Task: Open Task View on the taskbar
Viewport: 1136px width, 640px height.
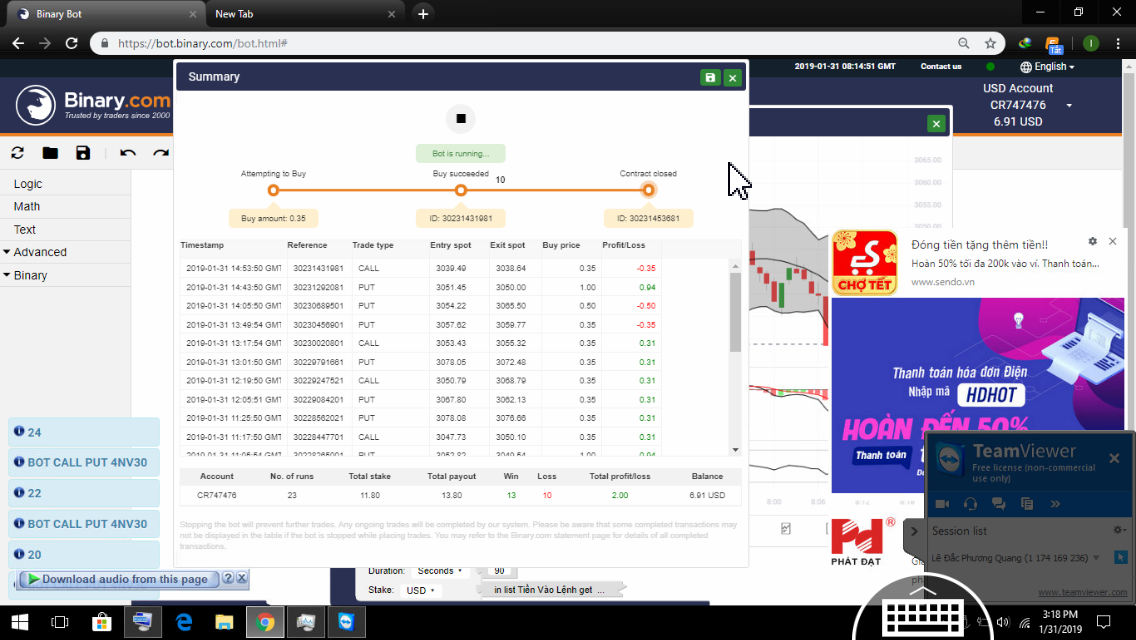Action: 59,623
